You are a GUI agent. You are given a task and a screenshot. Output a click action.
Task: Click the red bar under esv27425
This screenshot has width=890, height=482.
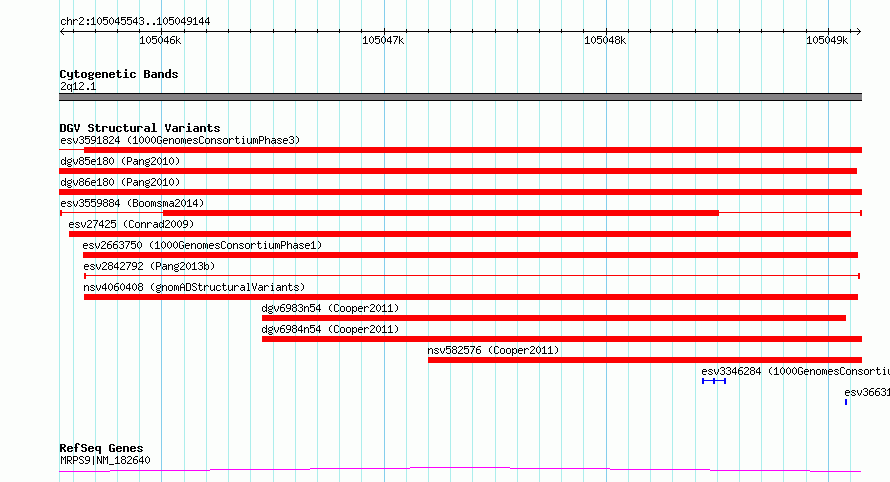pyautogui.click(x=460, y=234)
